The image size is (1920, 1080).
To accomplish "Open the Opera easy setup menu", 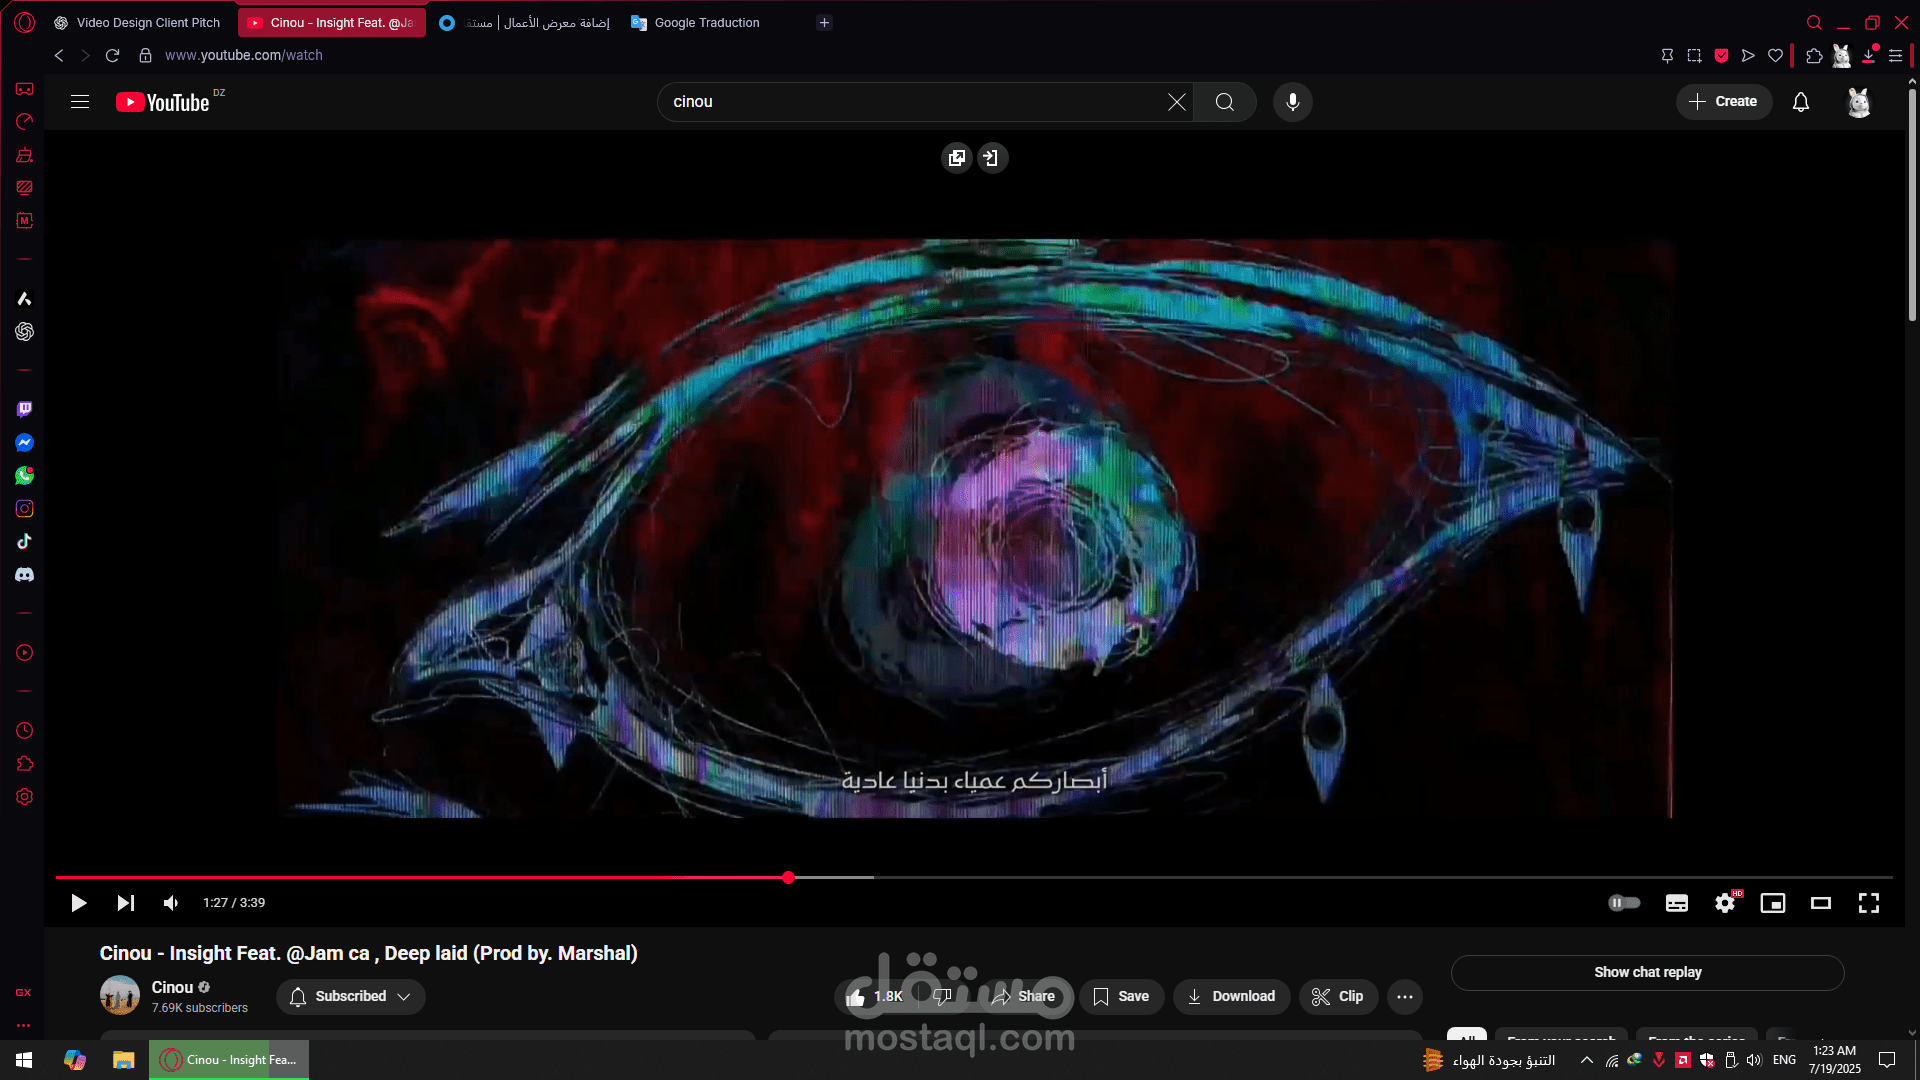I will [1895, 56].
